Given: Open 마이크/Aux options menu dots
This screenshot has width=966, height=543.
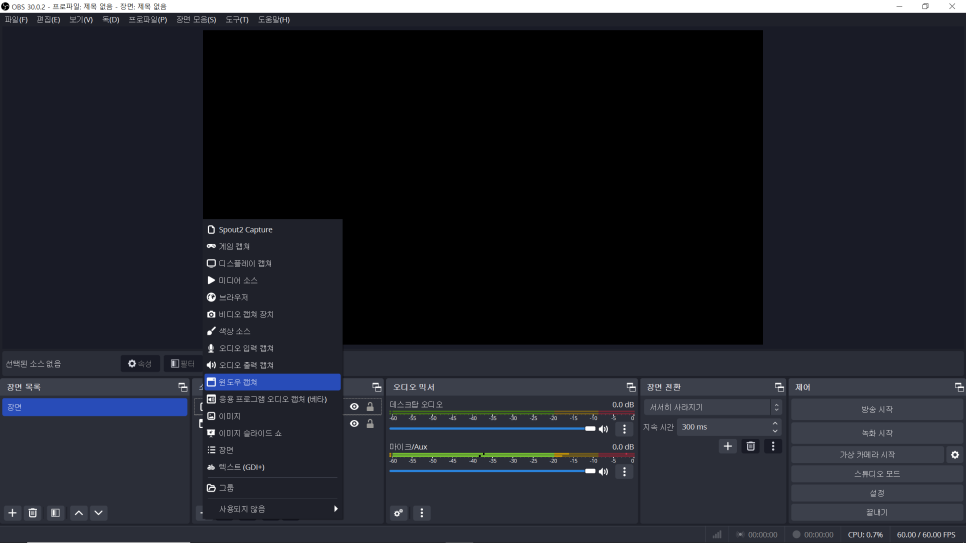Looking at the screenshot, I should click(x=624, y=472).
